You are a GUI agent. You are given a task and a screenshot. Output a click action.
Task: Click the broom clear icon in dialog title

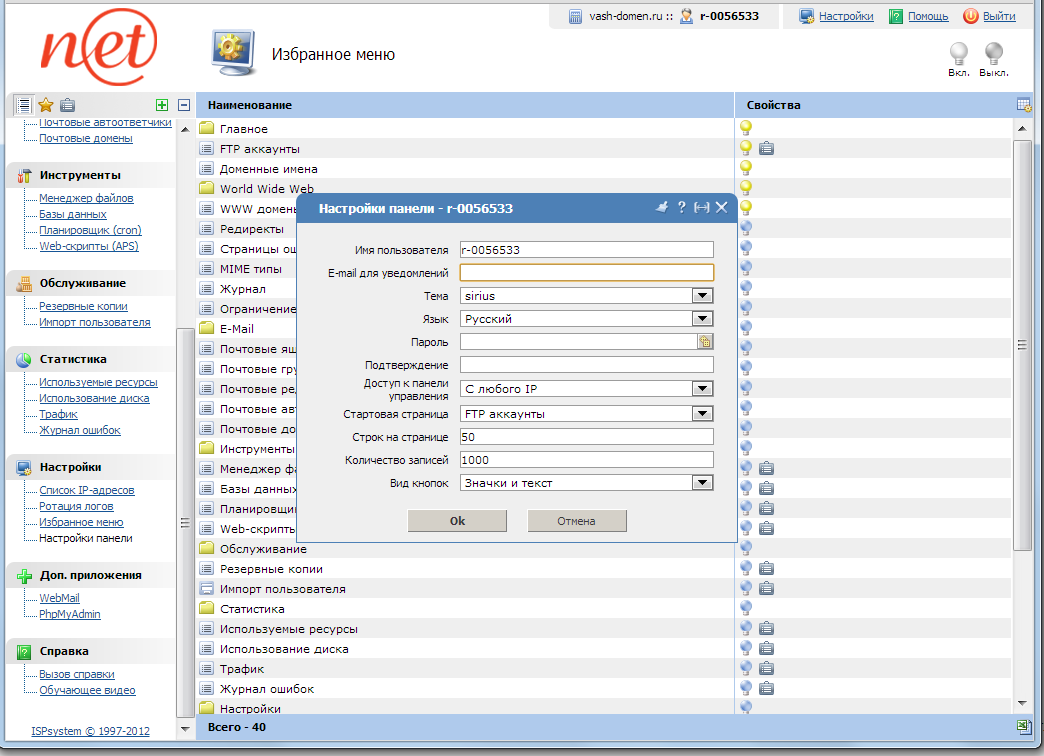[x=661, y=207]
